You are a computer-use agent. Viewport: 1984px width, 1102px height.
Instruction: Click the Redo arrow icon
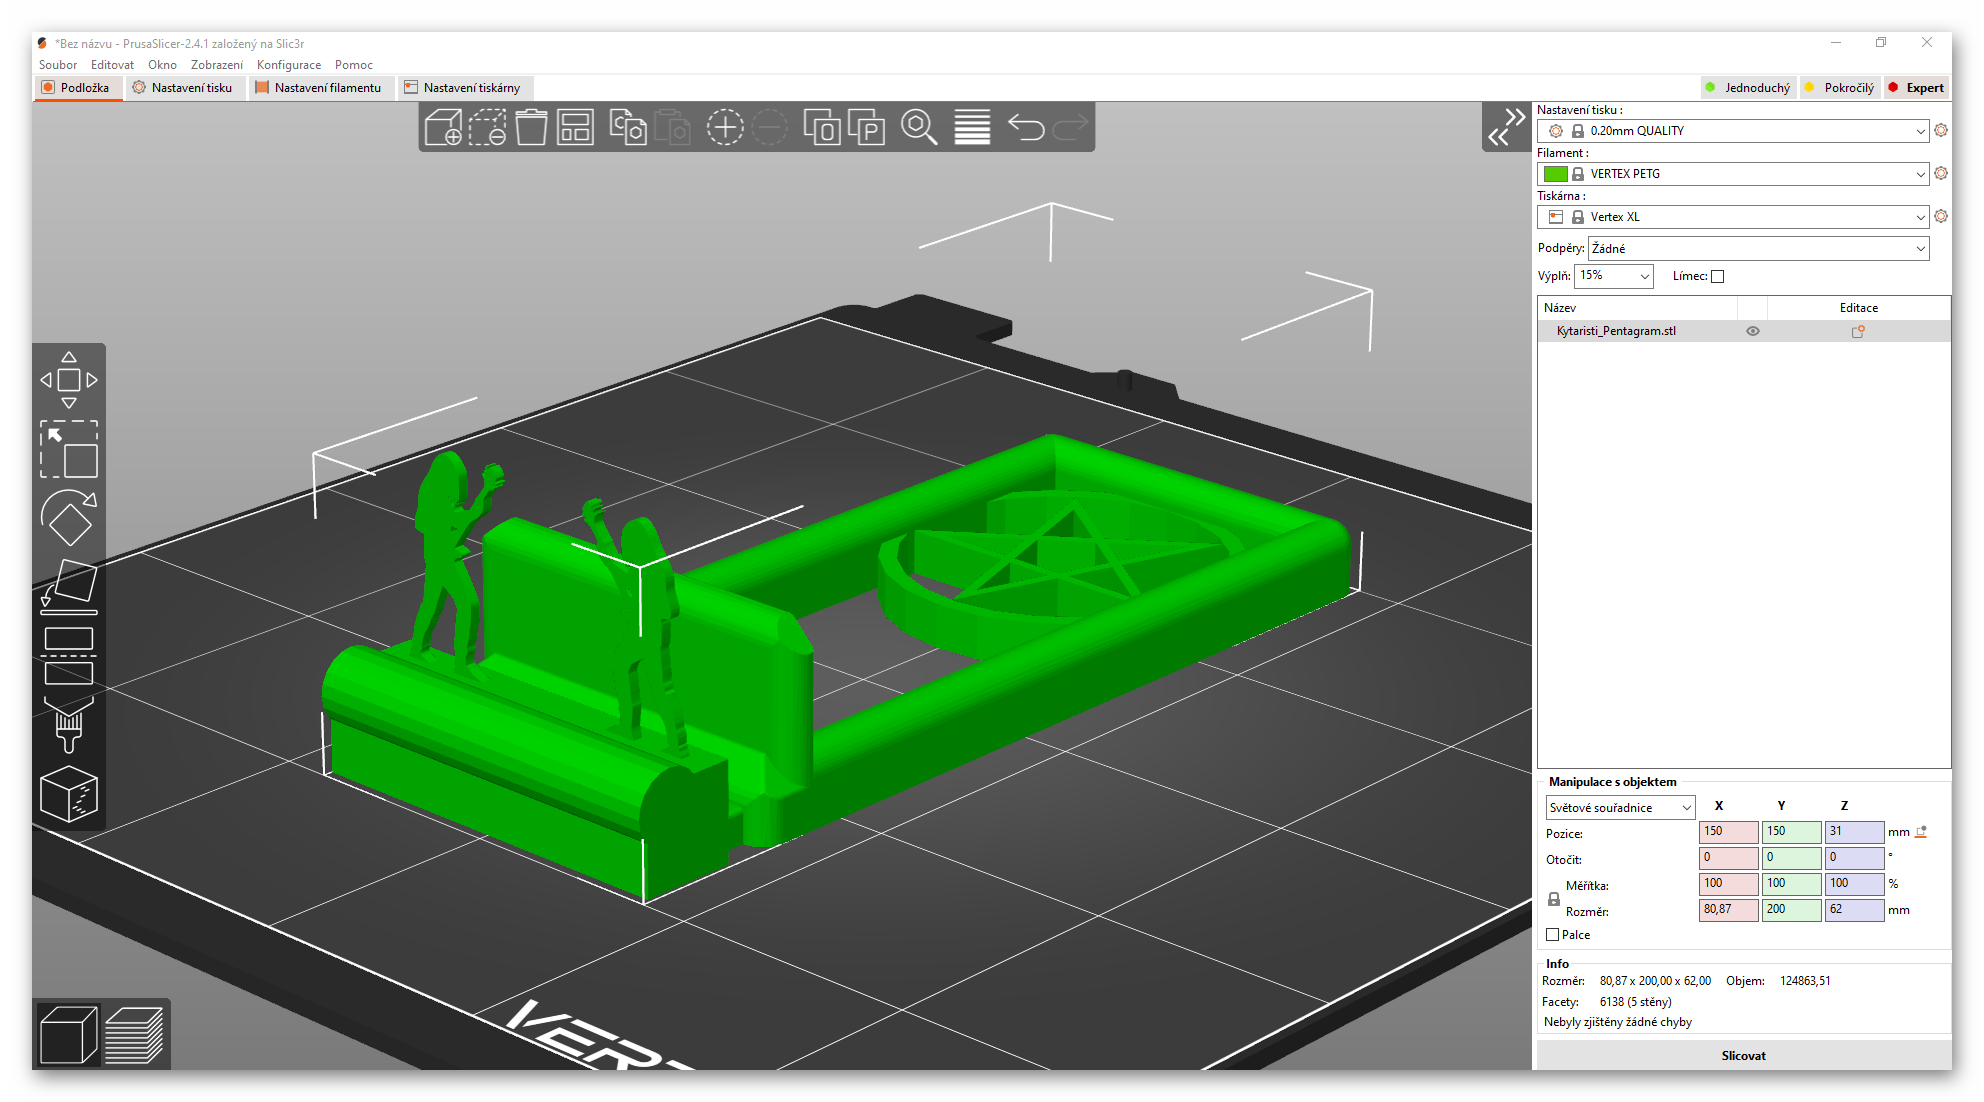(x=1070, y=128)
